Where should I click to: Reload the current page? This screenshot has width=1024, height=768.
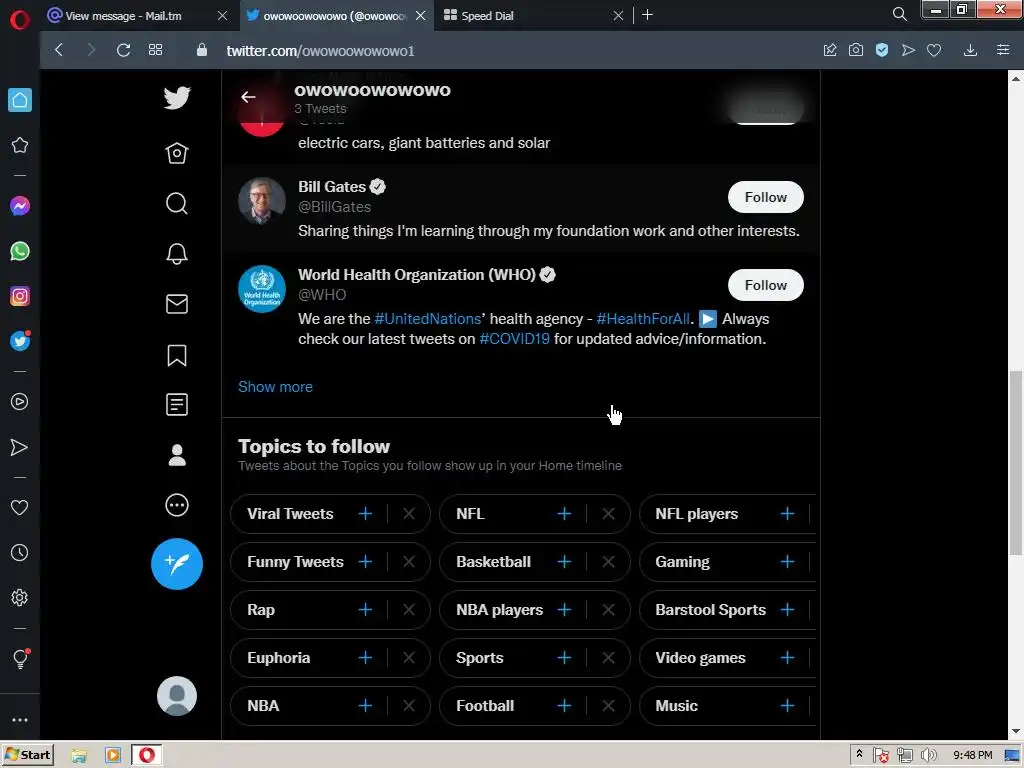123,50
